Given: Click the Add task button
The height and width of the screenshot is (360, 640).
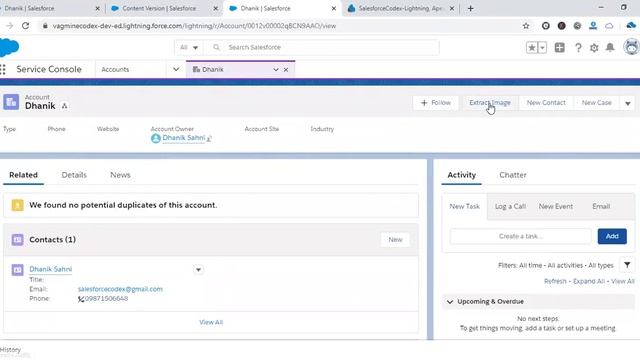Looking at the screenshot, I should tap(612, 236).
